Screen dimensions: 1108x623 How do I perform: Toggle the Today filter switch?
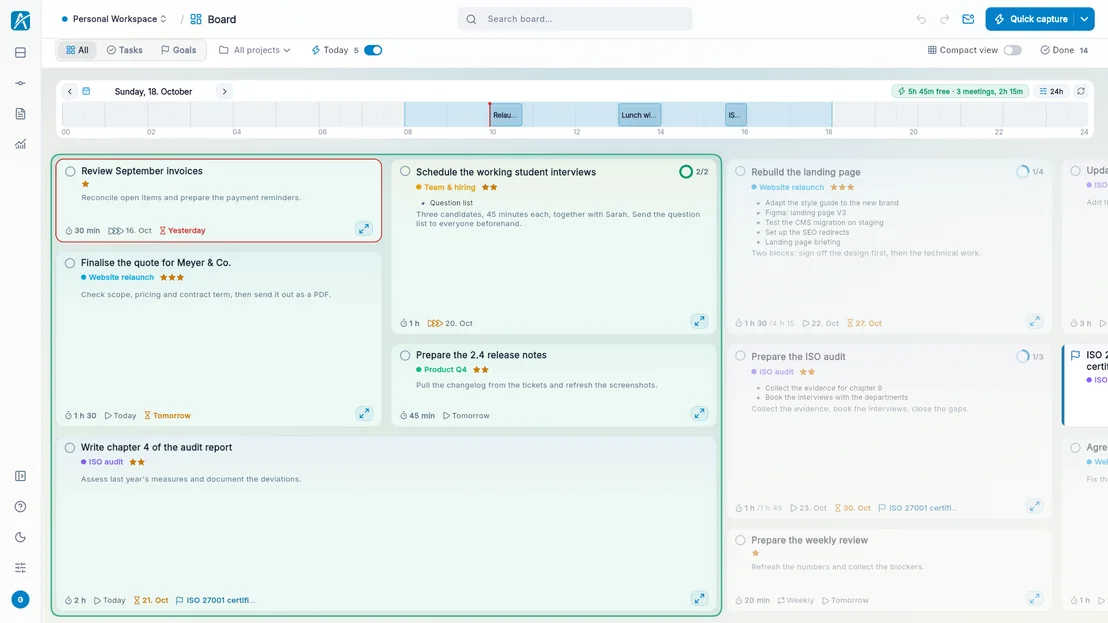(x=373, y=50)
